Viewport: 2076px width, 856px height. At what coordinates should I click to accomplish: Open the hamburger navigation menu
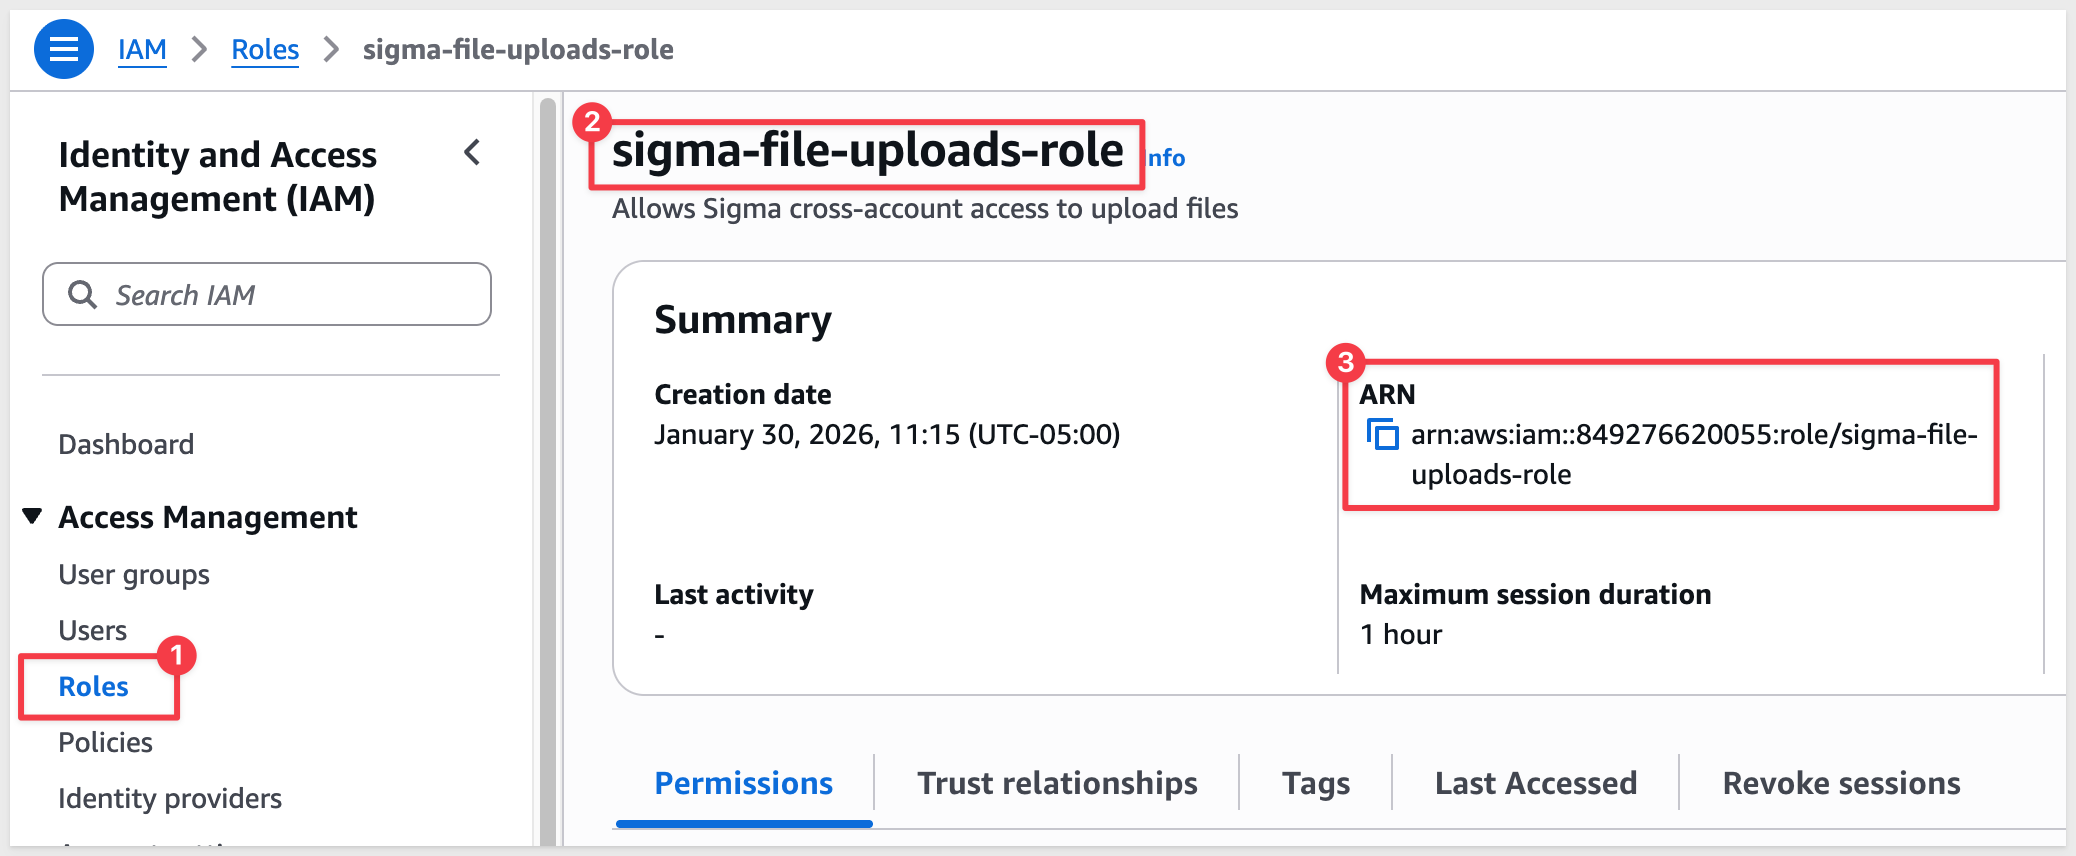click(63, 49)
